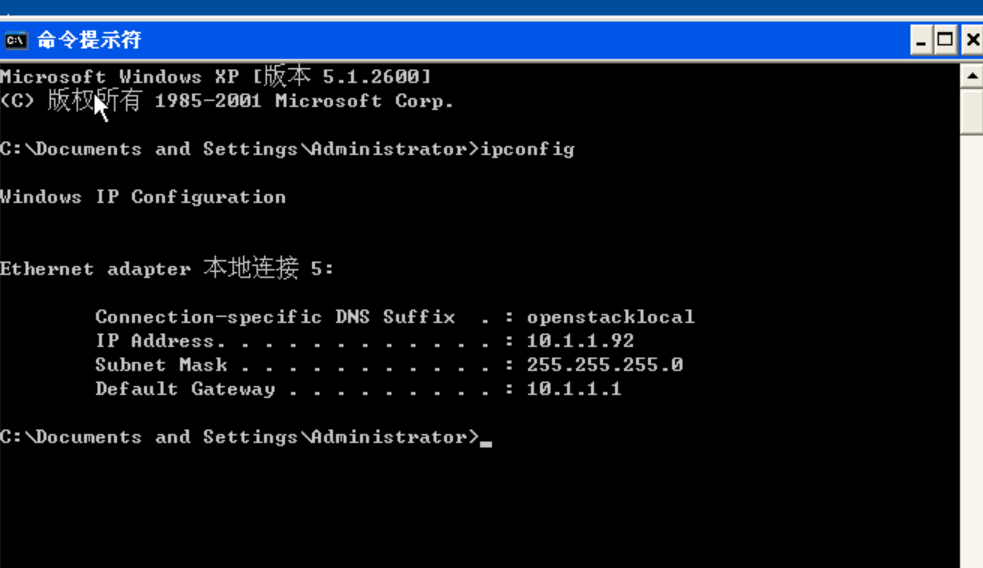The width and height of the screenshot is (983, 568).
Task: Click the Microsoft Windows XP version line
Action: tap(216, 76)
